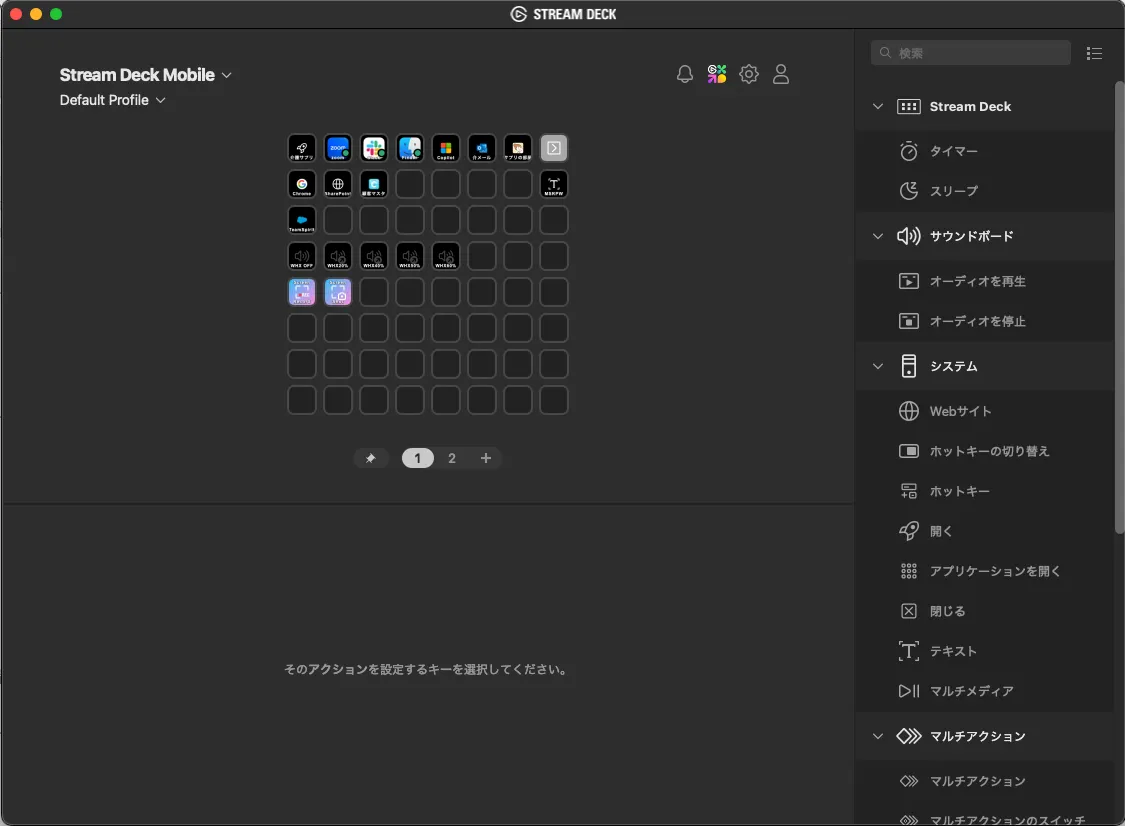Select the テキスト action
This screenshot has height=826, width=1125.
click(985, 651)
